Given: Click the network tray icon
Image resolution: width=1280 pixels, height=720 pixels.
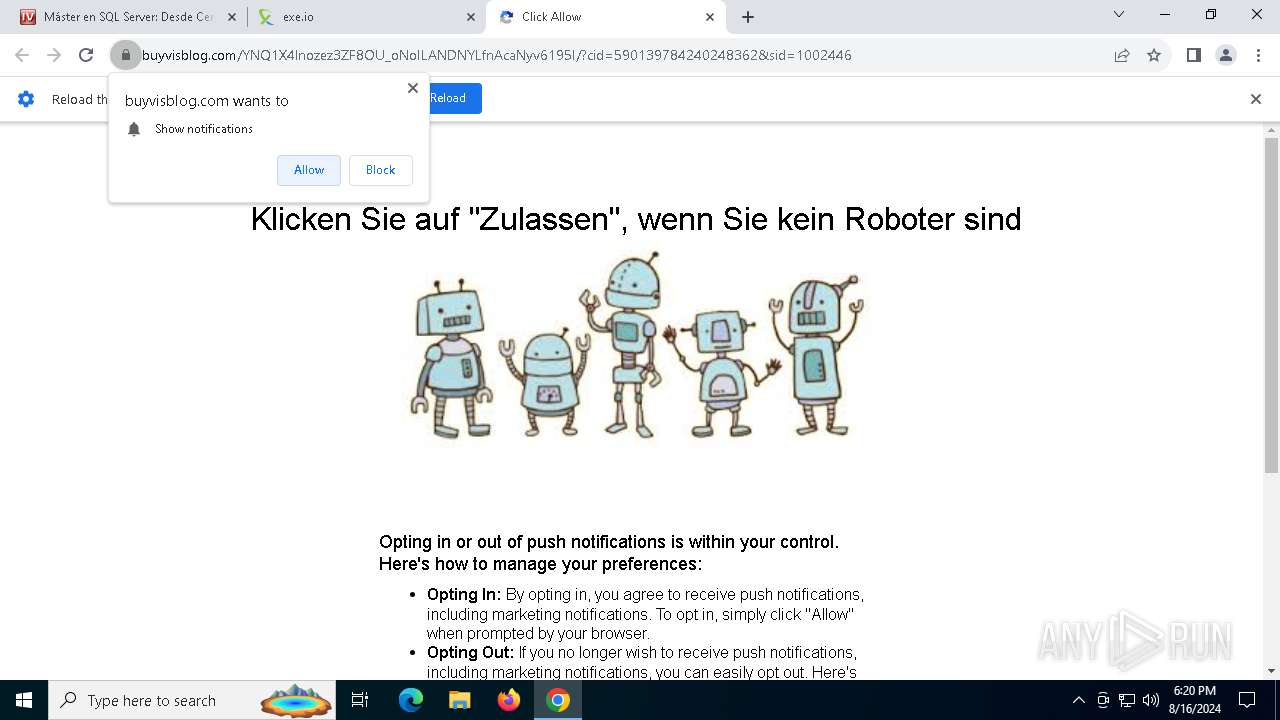Looking at the screenshot, I should (1127, 700).
